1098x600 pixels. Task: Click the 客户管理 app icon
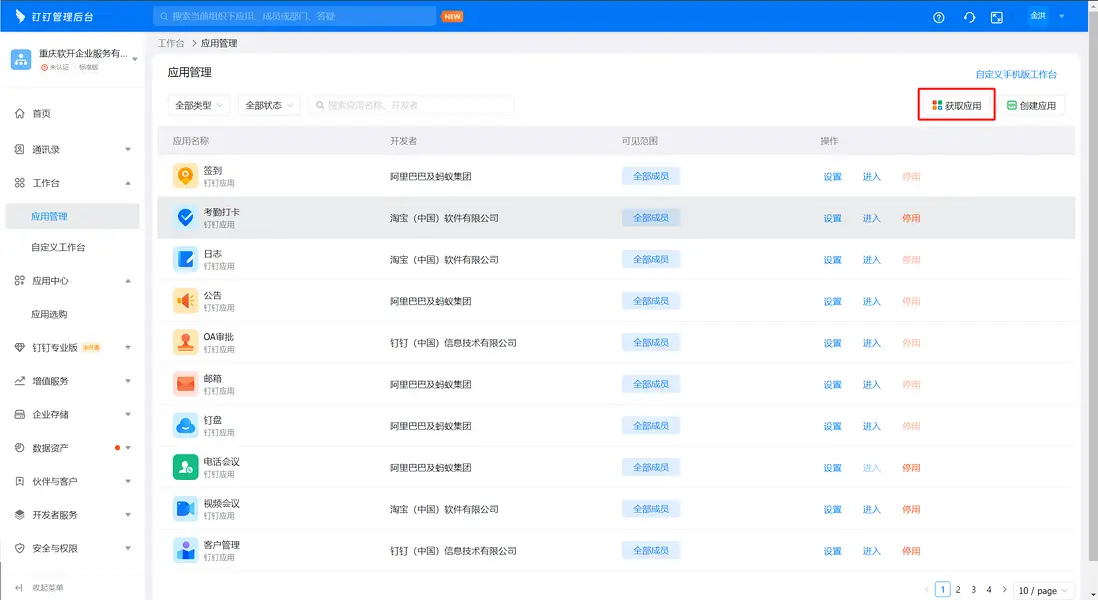(x=186, y=550)
